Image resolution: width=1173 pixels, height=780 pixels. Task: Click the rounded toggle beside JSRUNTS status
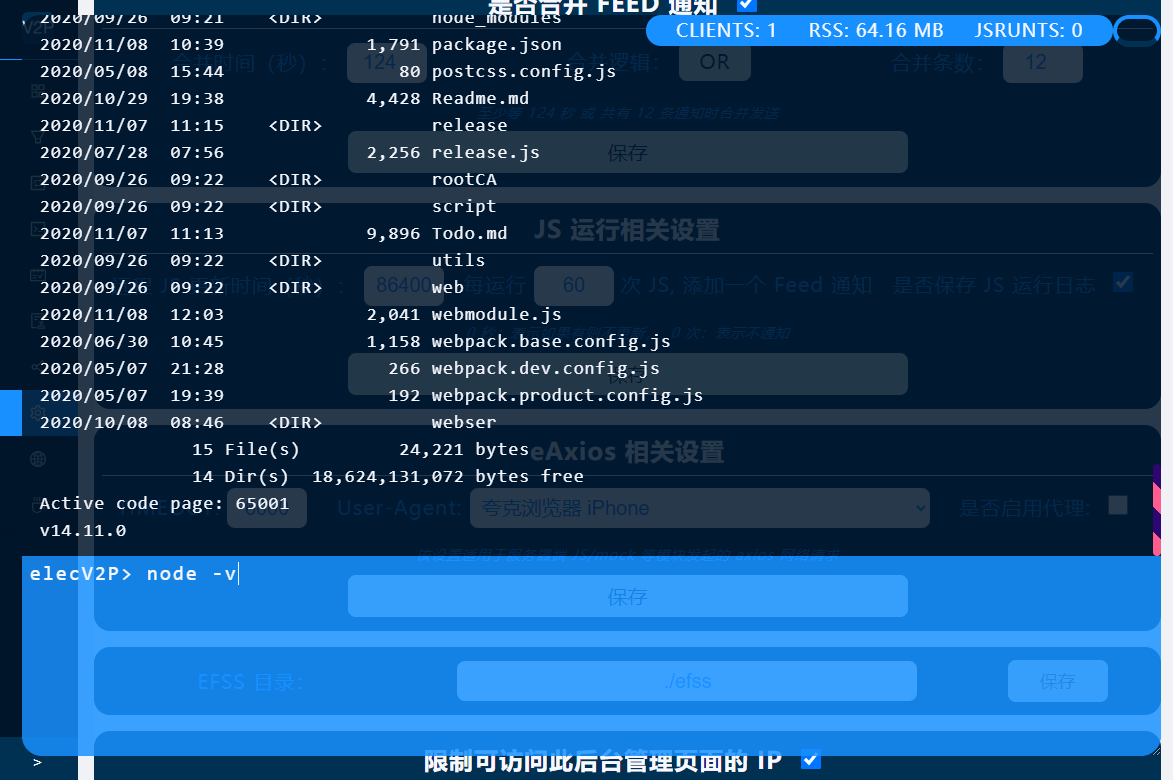click(x=1136, y=31)
